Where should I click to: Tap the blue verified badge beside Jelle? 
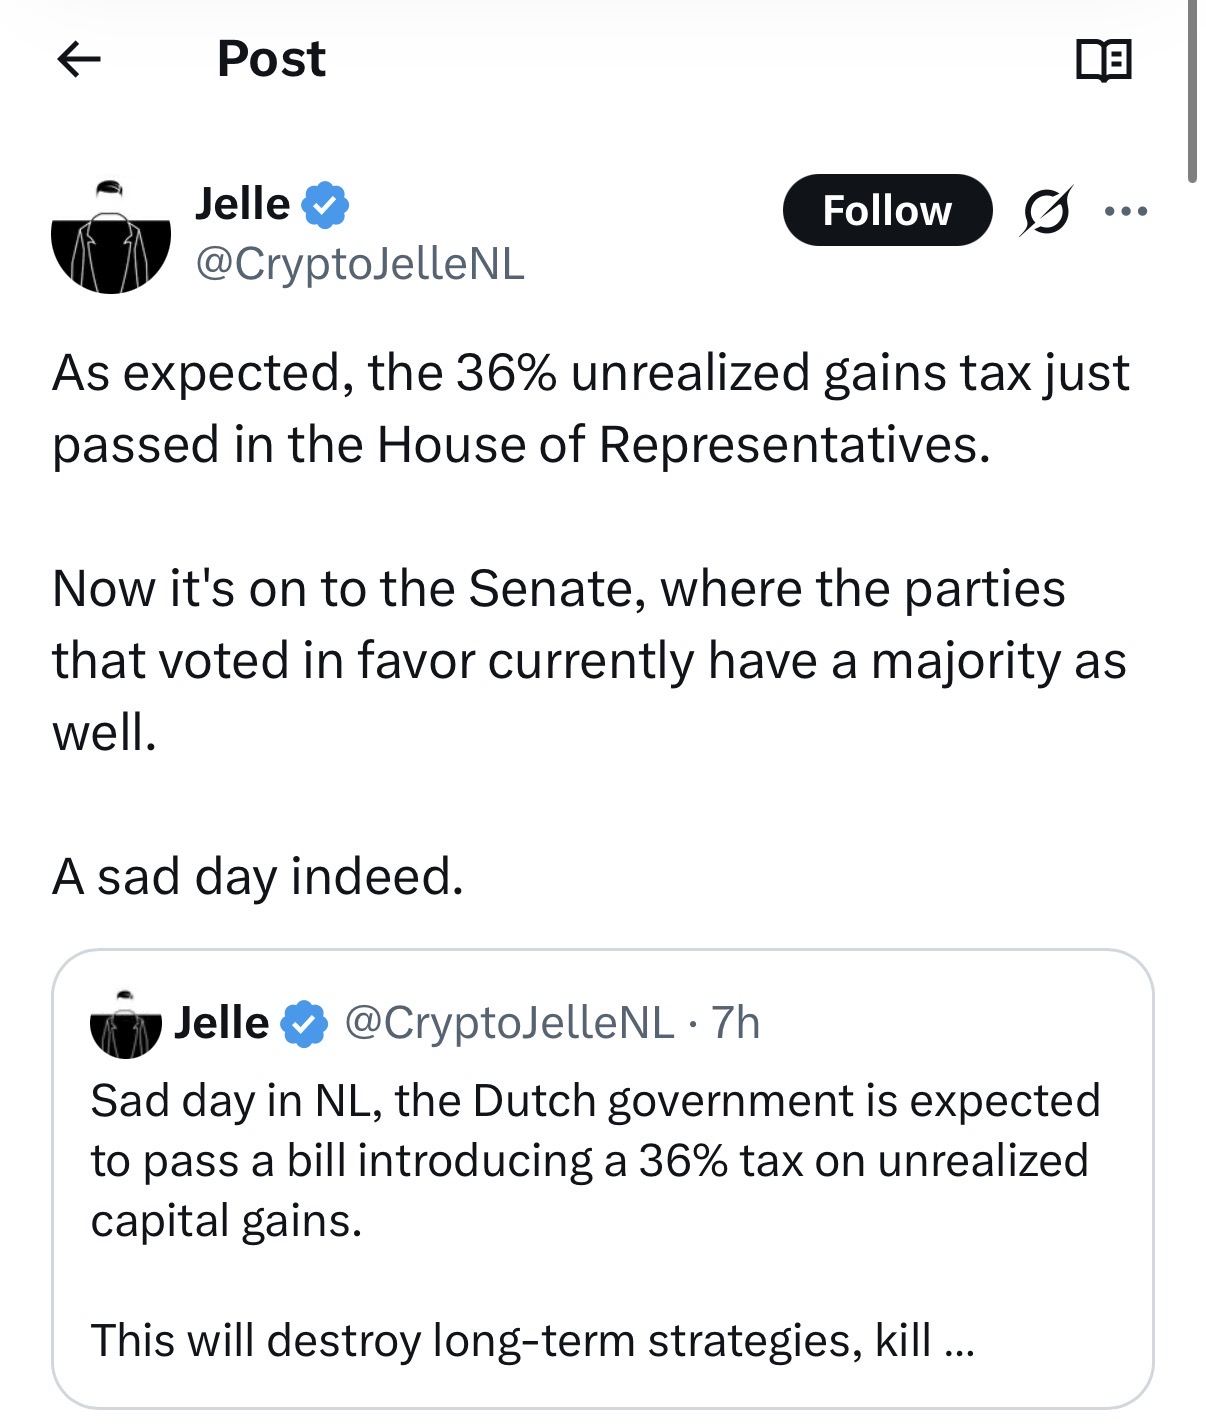[326, 205]
